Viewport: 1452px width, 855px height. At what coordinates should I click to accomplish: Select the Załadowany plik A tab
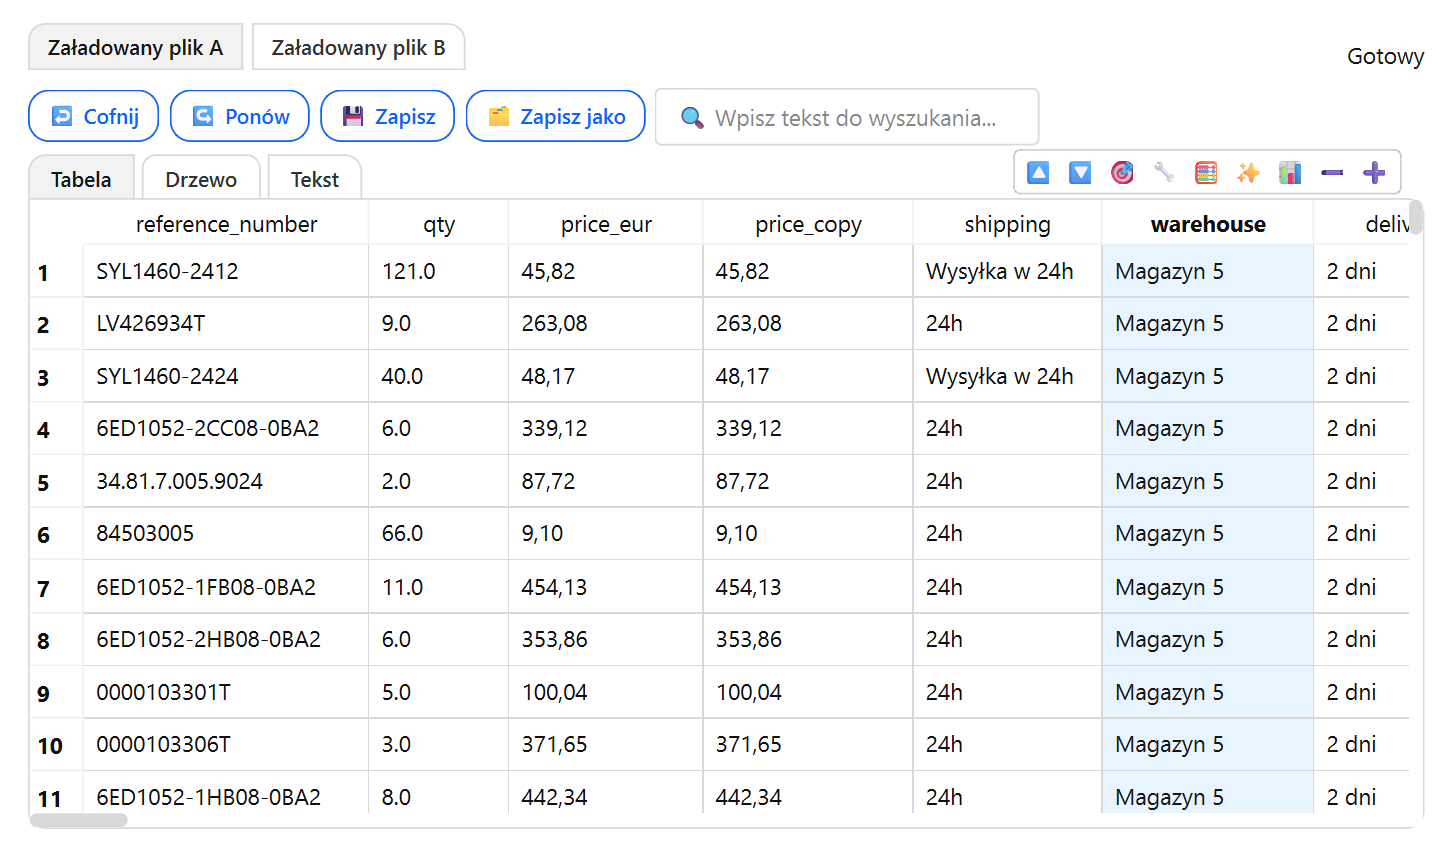(135, 48)
